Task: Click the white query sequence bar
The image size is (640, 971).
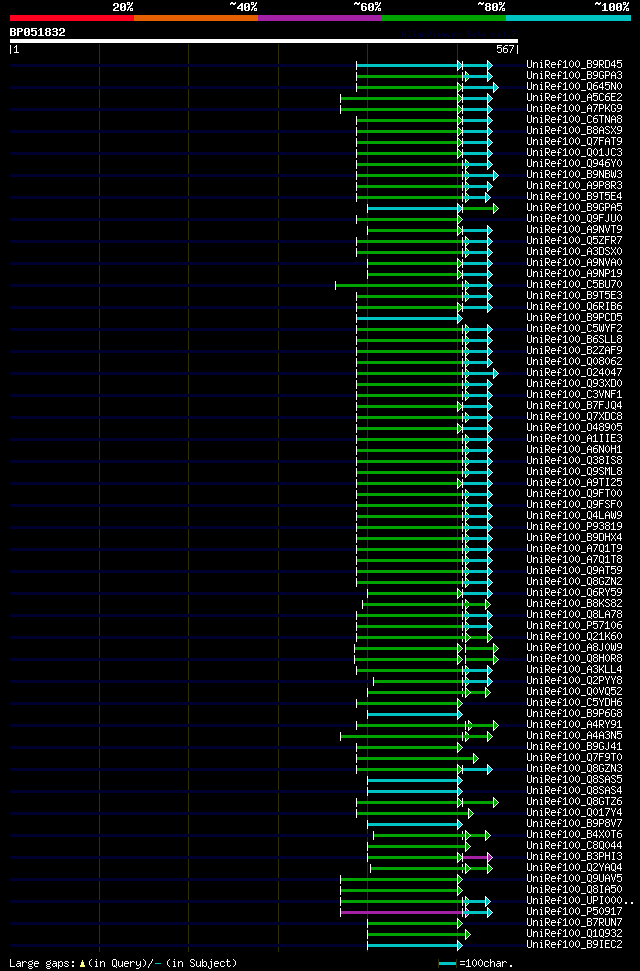Action: 264,41
